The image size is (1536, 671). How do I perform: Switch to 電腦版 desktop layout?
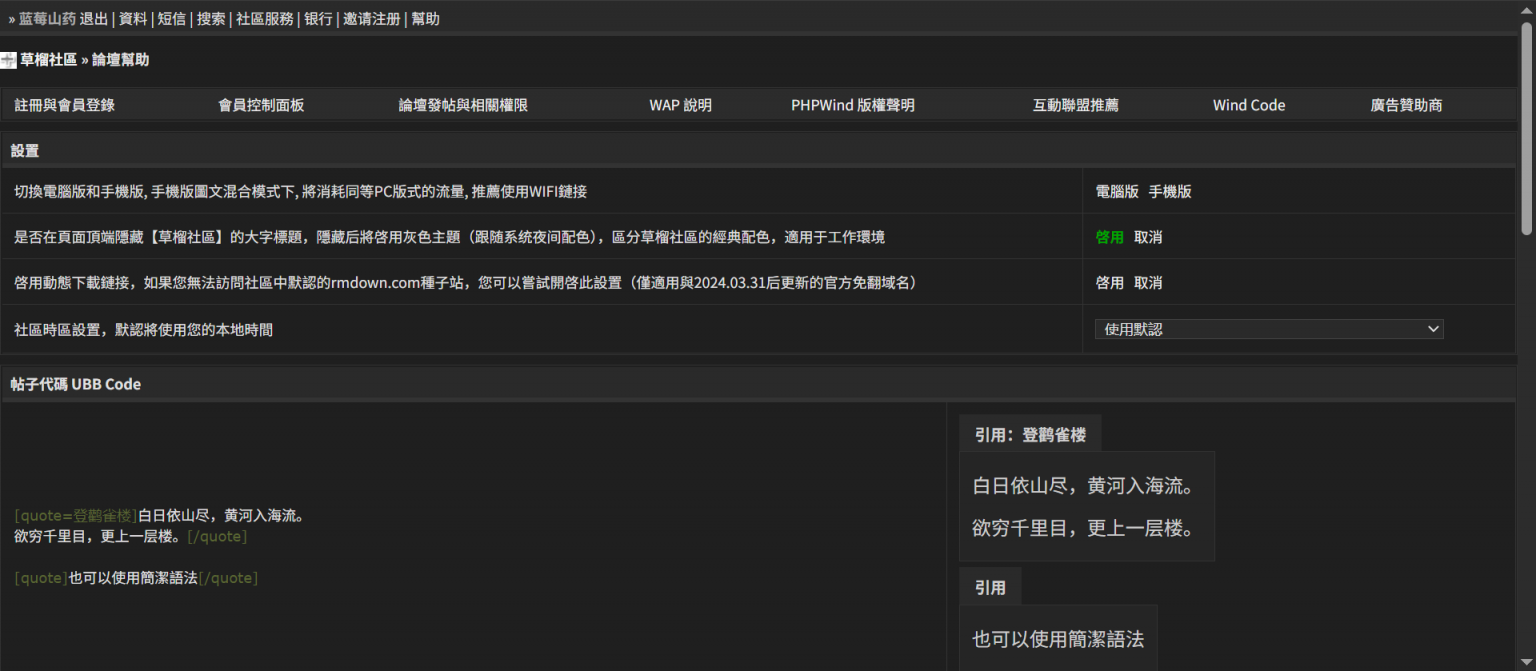pos(1117,191)
